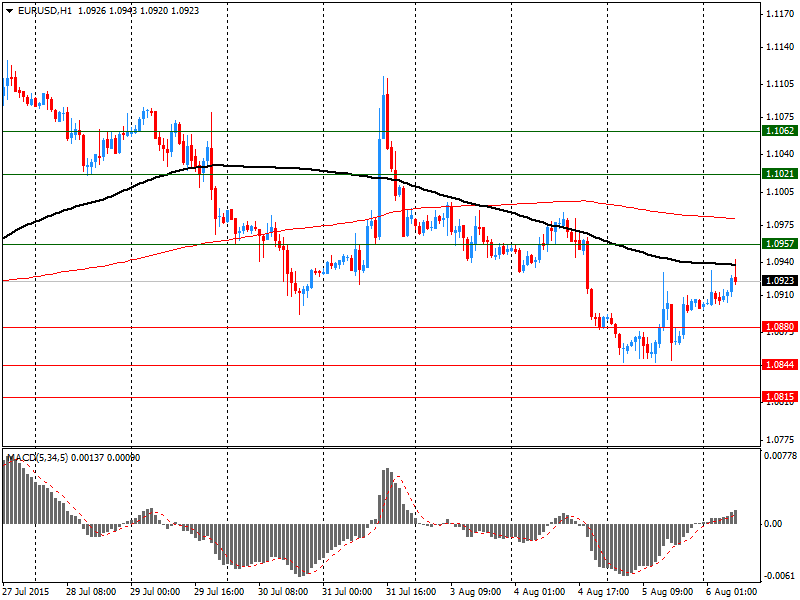
Task: Click the 1.1075 price scale value
Action: (780, 117)
